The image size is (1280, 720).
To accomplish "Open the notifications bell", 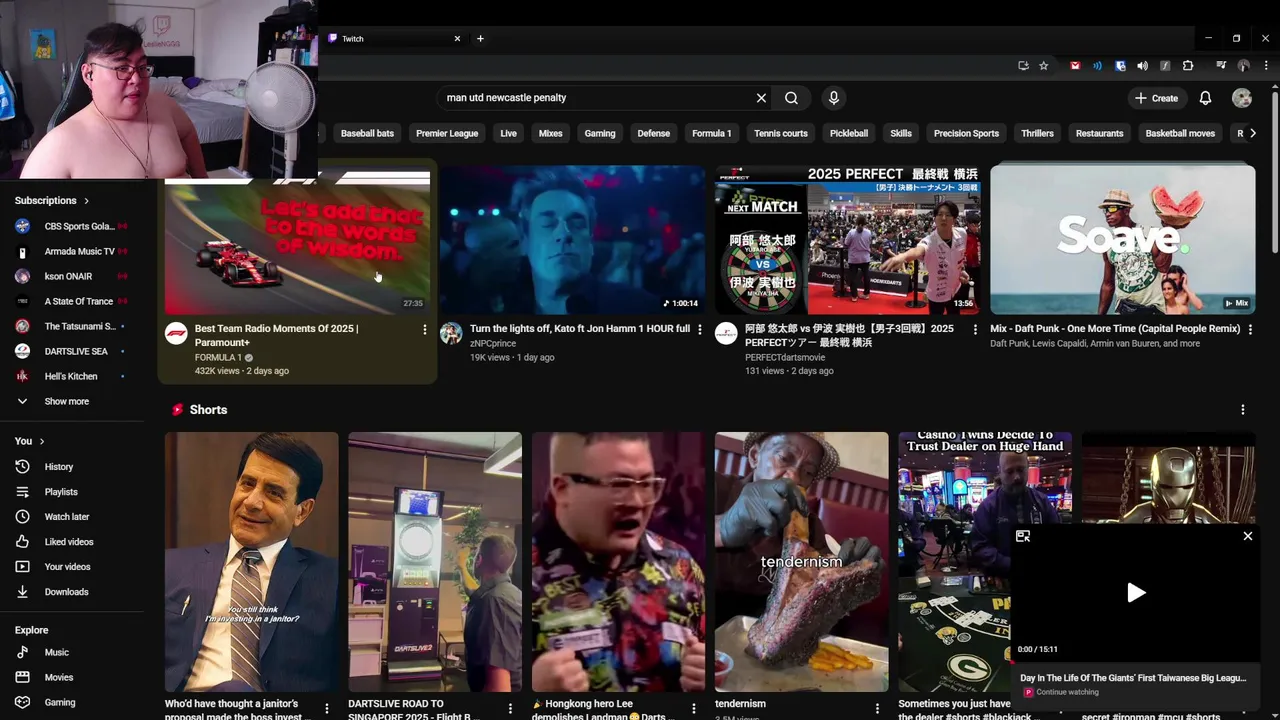I will pos(1205,98).
